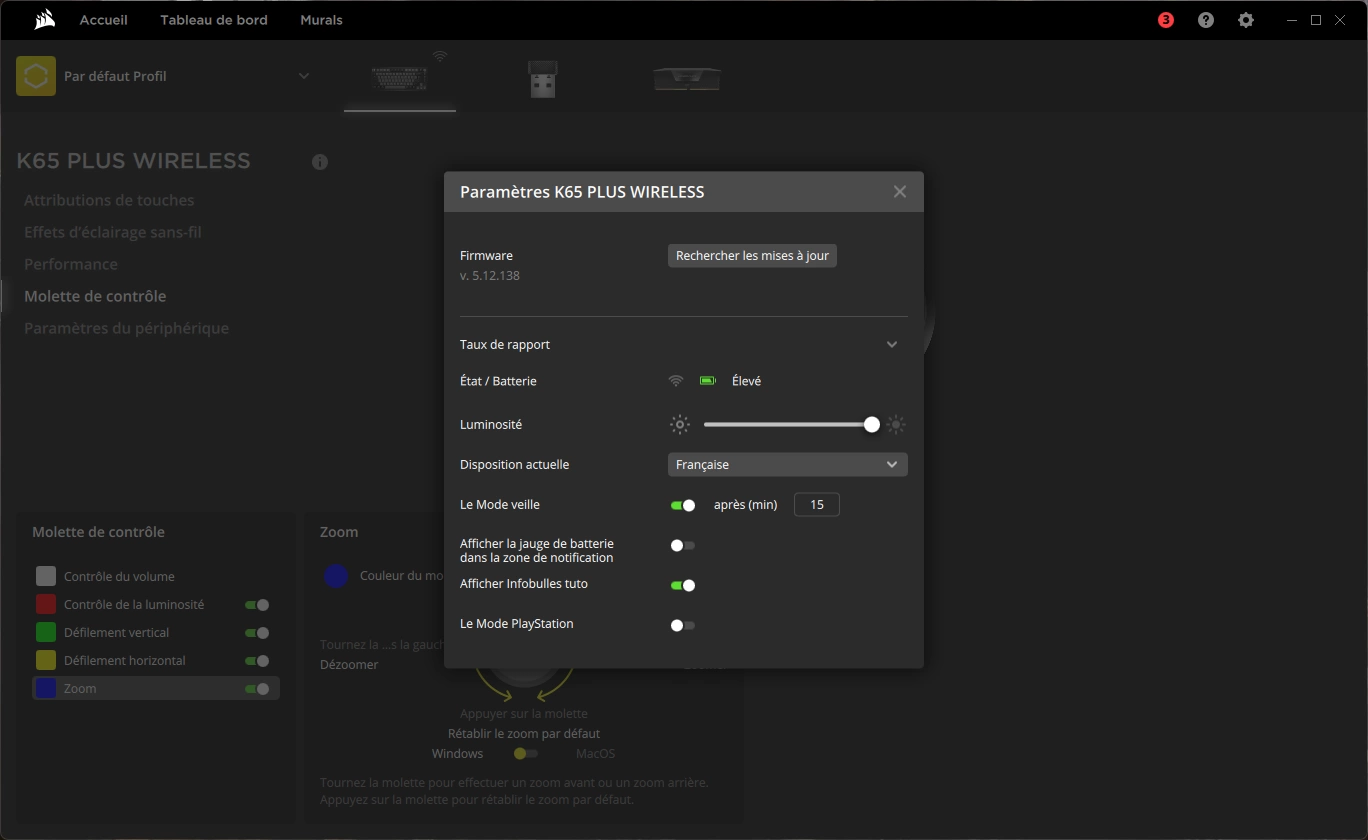This screenshot has height=840, width=1368.
Task: Enable battery gauge in notification area
Action: [683, 546]
